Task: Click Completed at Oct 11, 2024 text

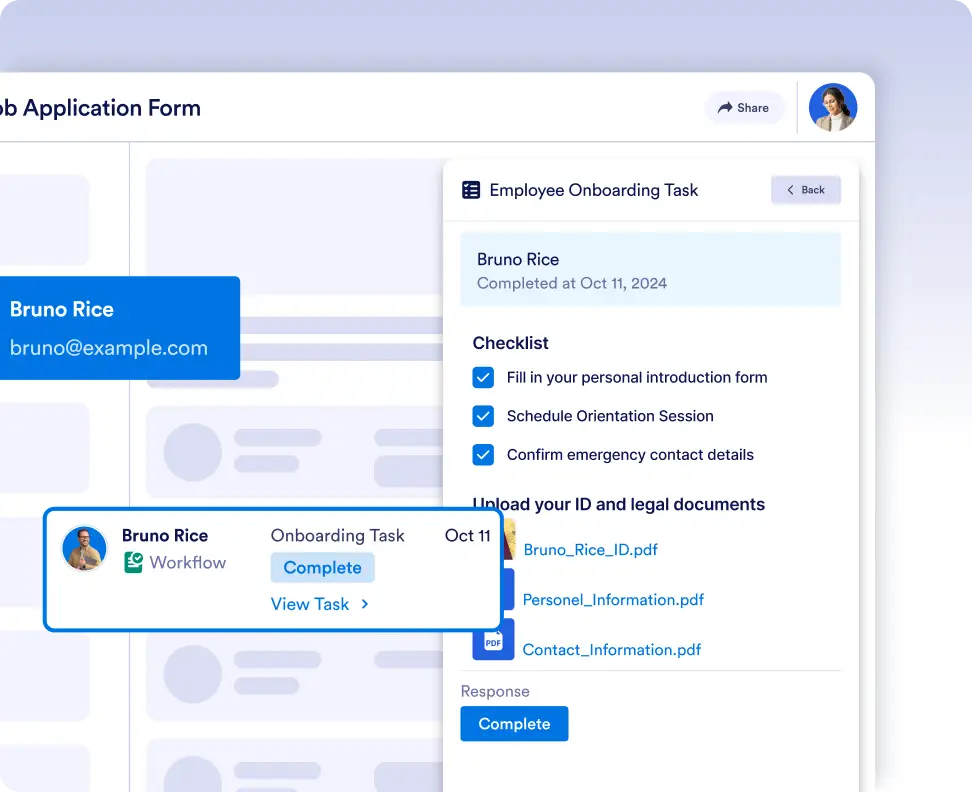Action: 572,283
